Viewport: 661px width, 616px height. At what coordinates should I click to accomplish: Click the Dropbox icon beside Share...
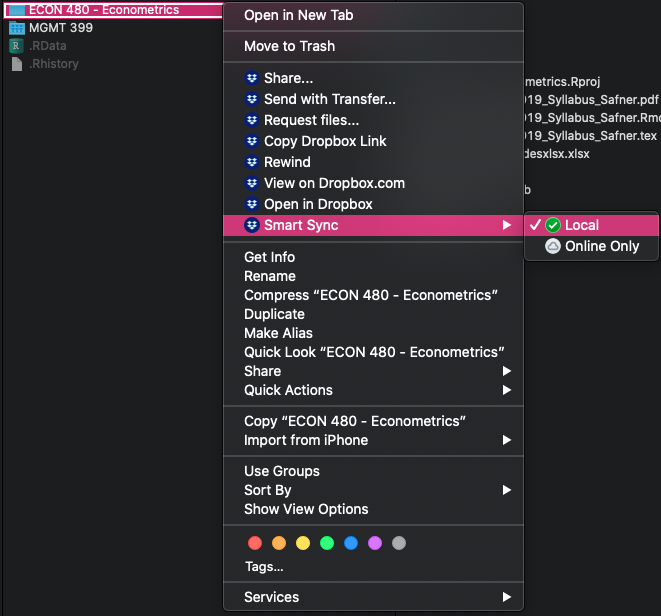click(x=252, y=78)
